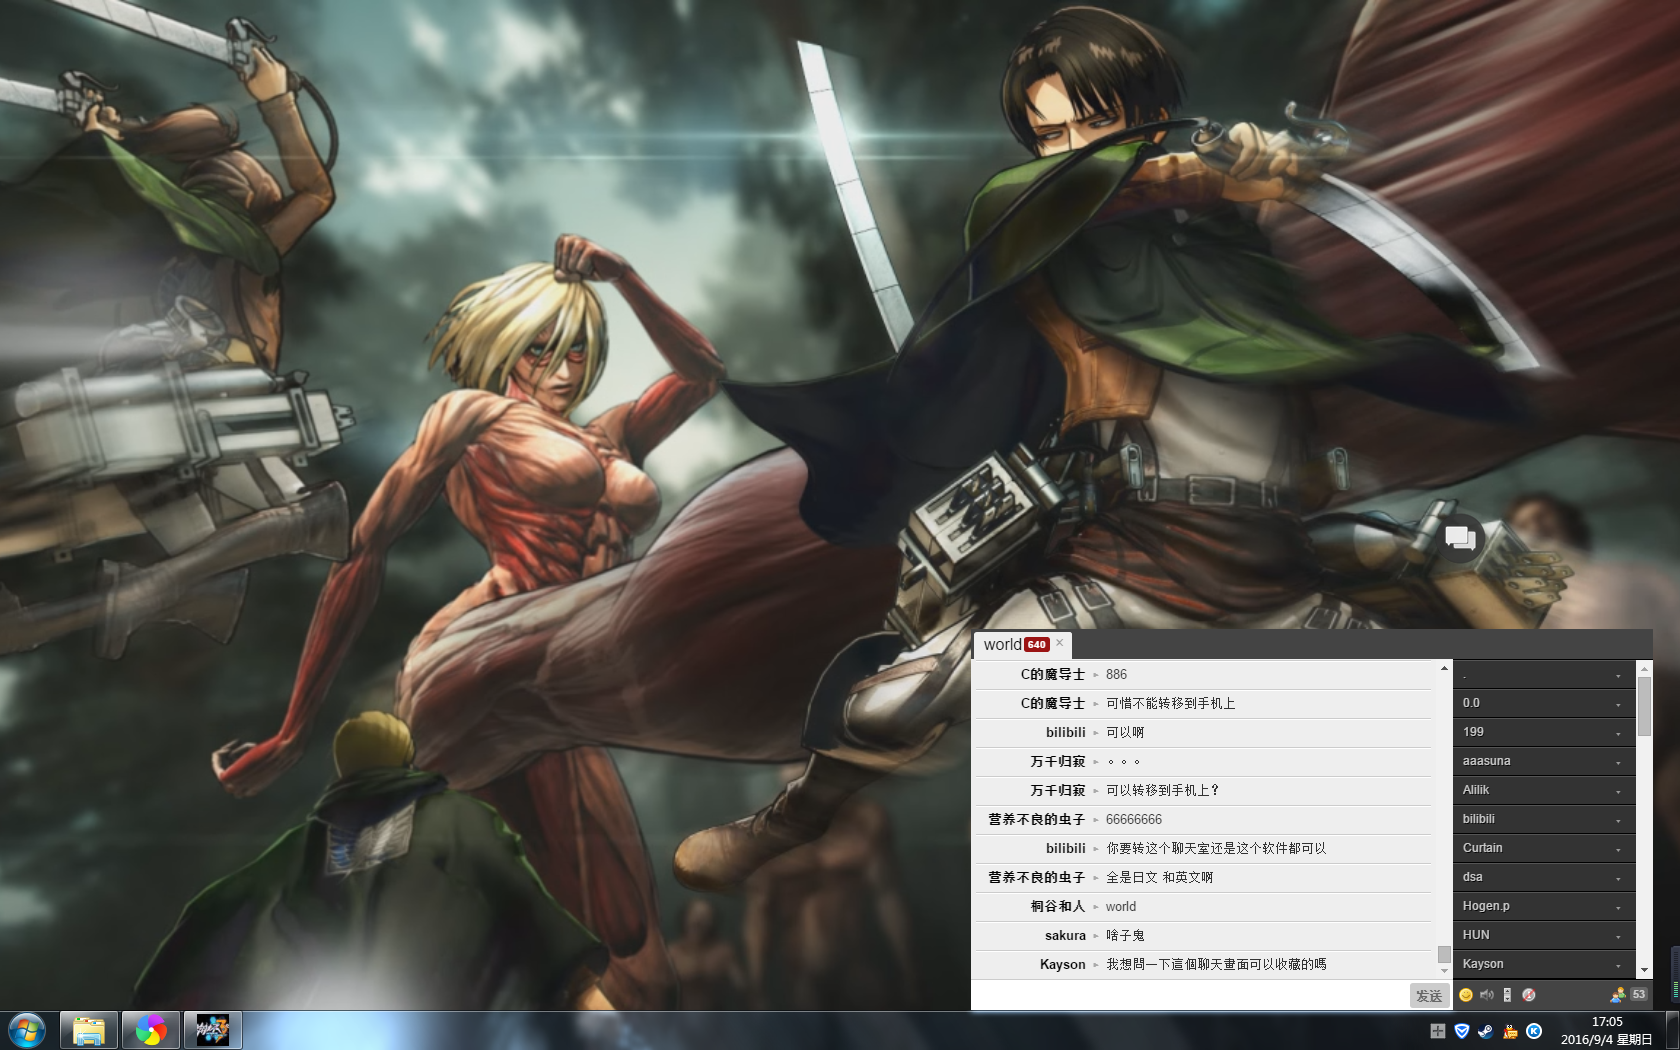Click the 发送 send button

click(1429, 996)
